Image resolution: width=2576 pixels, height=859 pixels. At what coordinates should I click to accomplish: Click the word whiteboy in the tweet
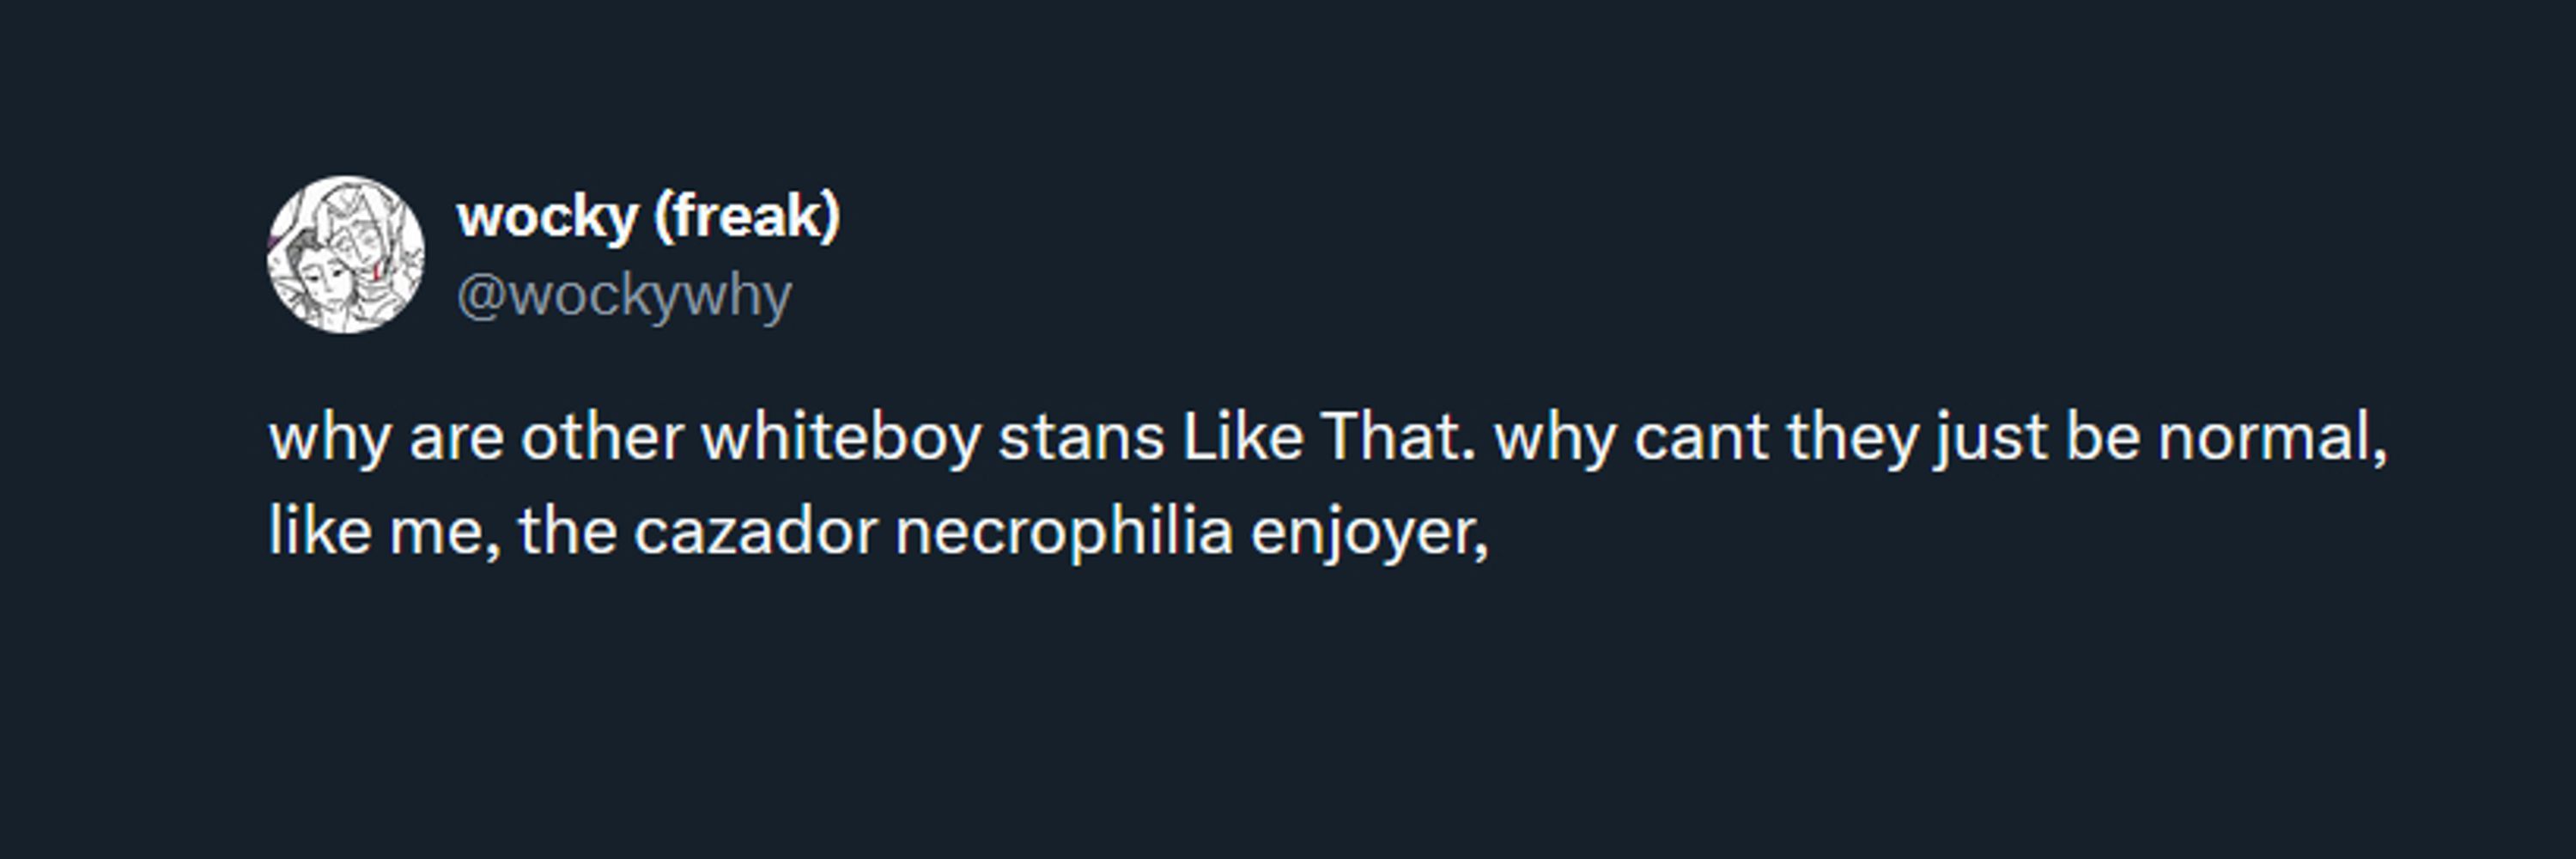tap(841, 437)
